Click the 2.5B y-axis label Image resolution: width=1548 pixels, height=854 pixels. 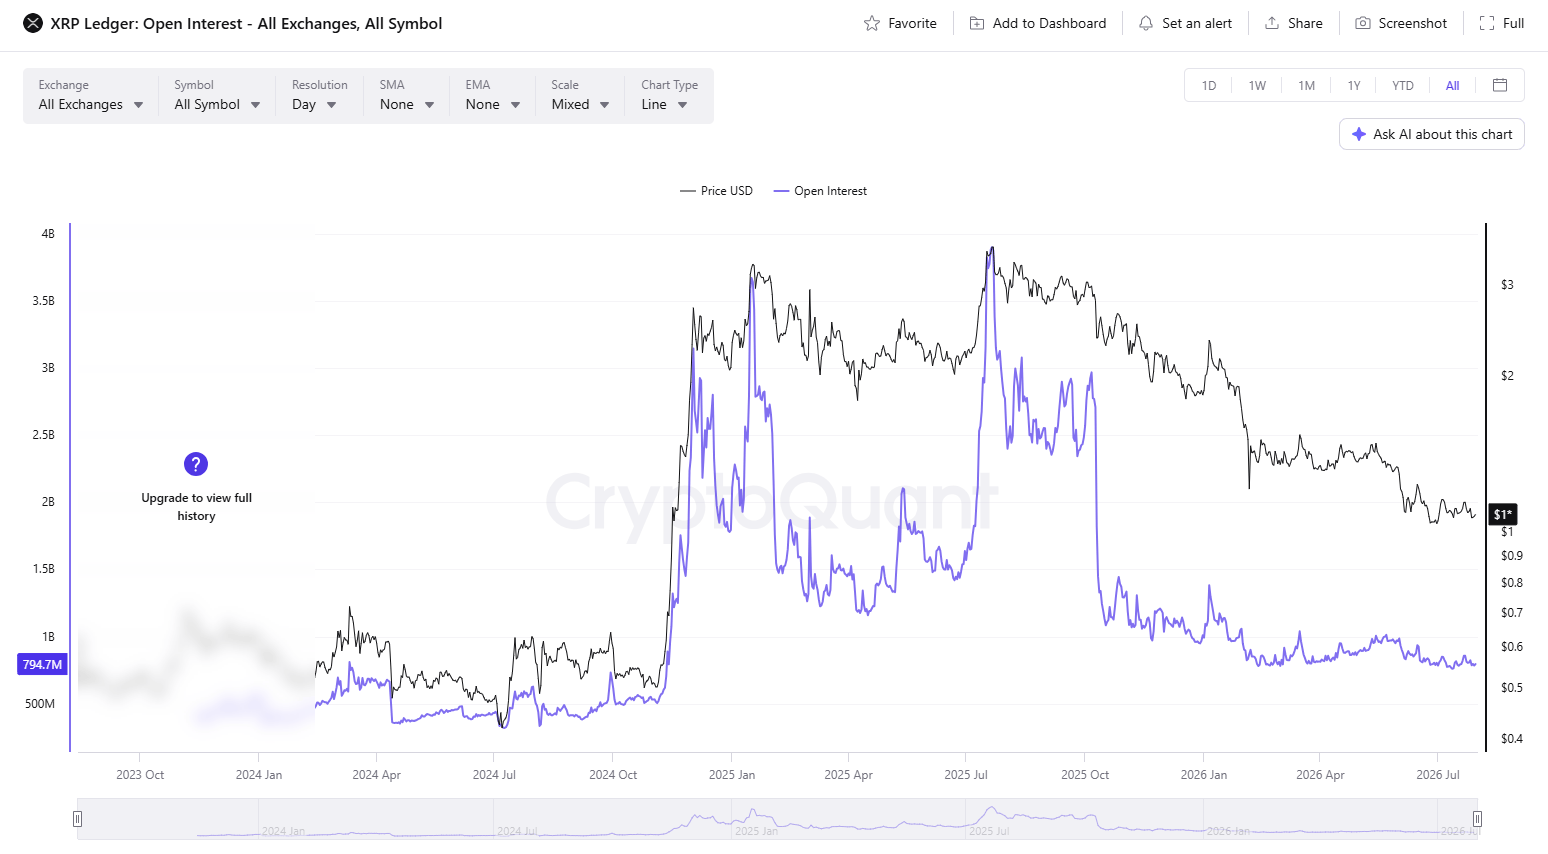pos(43,435)
